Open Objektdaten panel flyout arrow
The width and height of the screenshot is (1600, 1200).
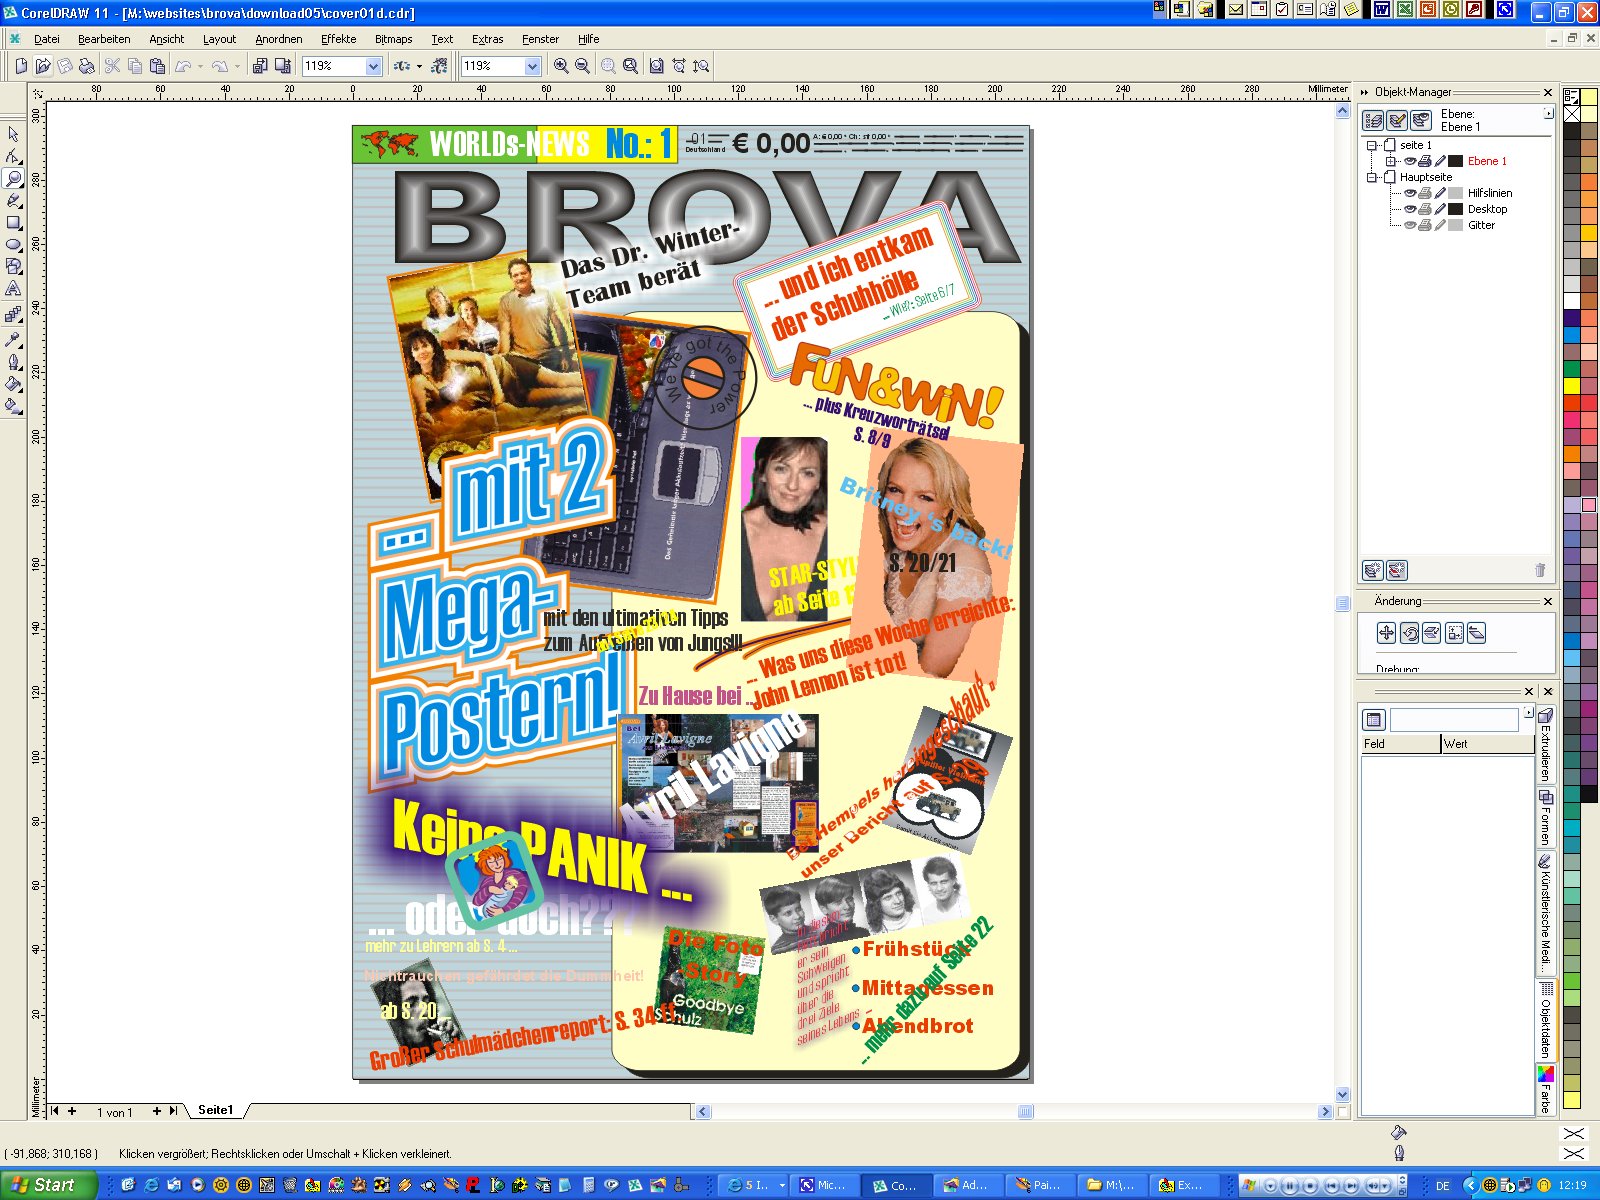[x=1527, y=713]
